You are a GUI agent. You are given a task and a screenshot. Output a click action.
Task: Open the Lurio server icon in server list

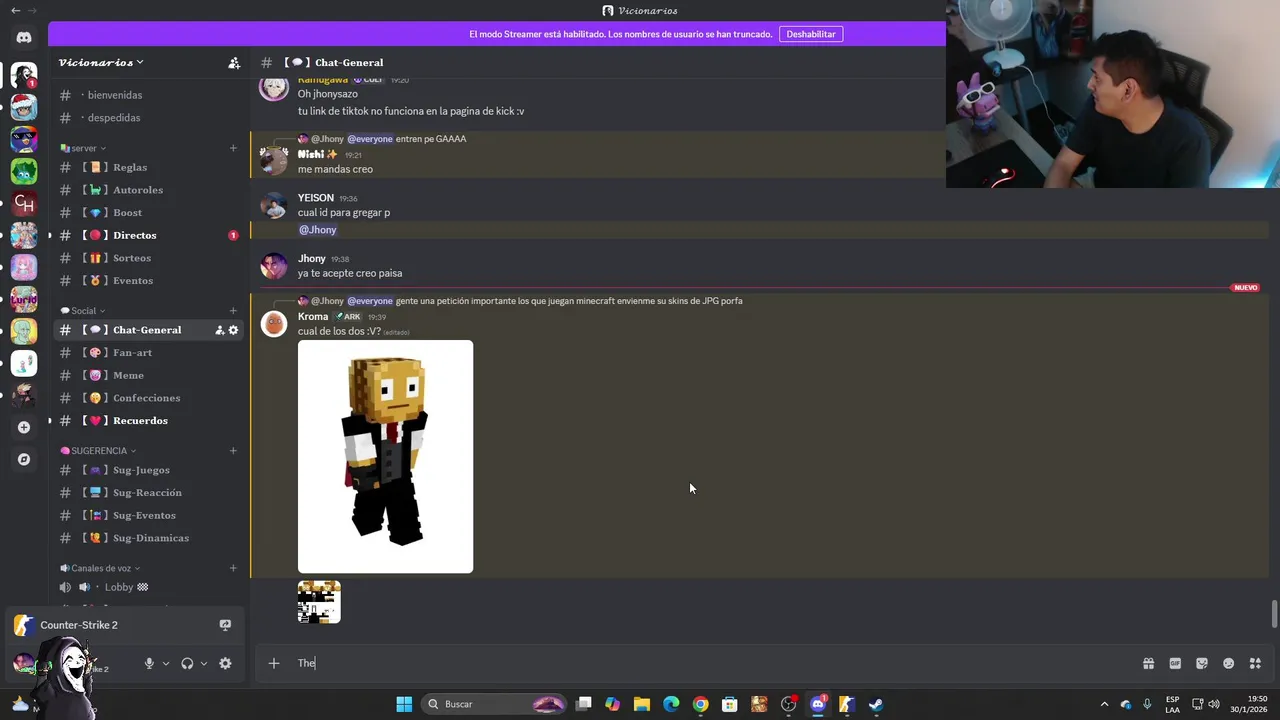click(x=24, y=299)
